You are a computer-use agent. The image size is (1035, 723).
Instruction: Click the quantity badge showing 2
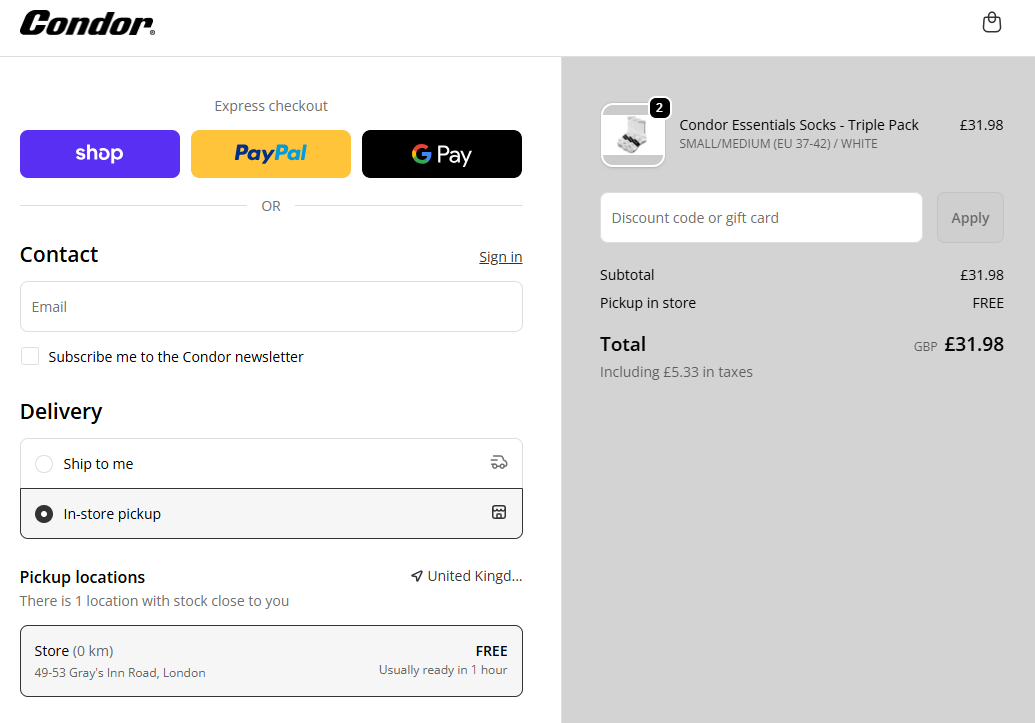coord(659,108)
